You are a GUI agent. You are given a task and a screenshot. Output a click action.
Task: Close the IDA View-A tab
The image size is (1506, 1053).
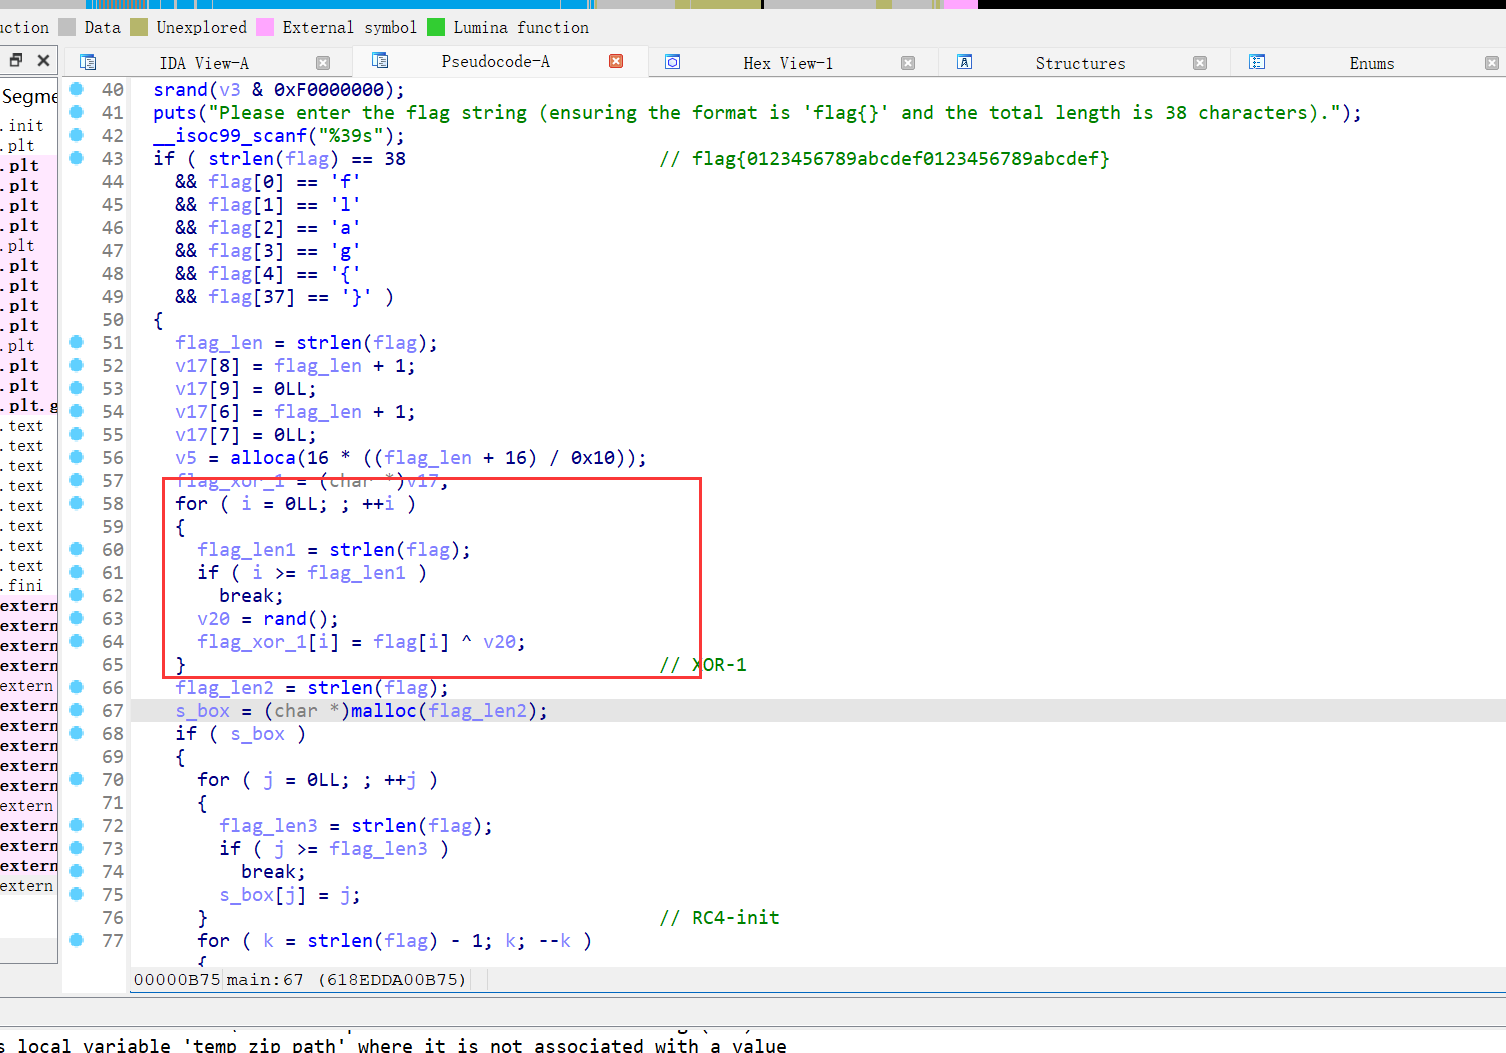coord(323,63)
